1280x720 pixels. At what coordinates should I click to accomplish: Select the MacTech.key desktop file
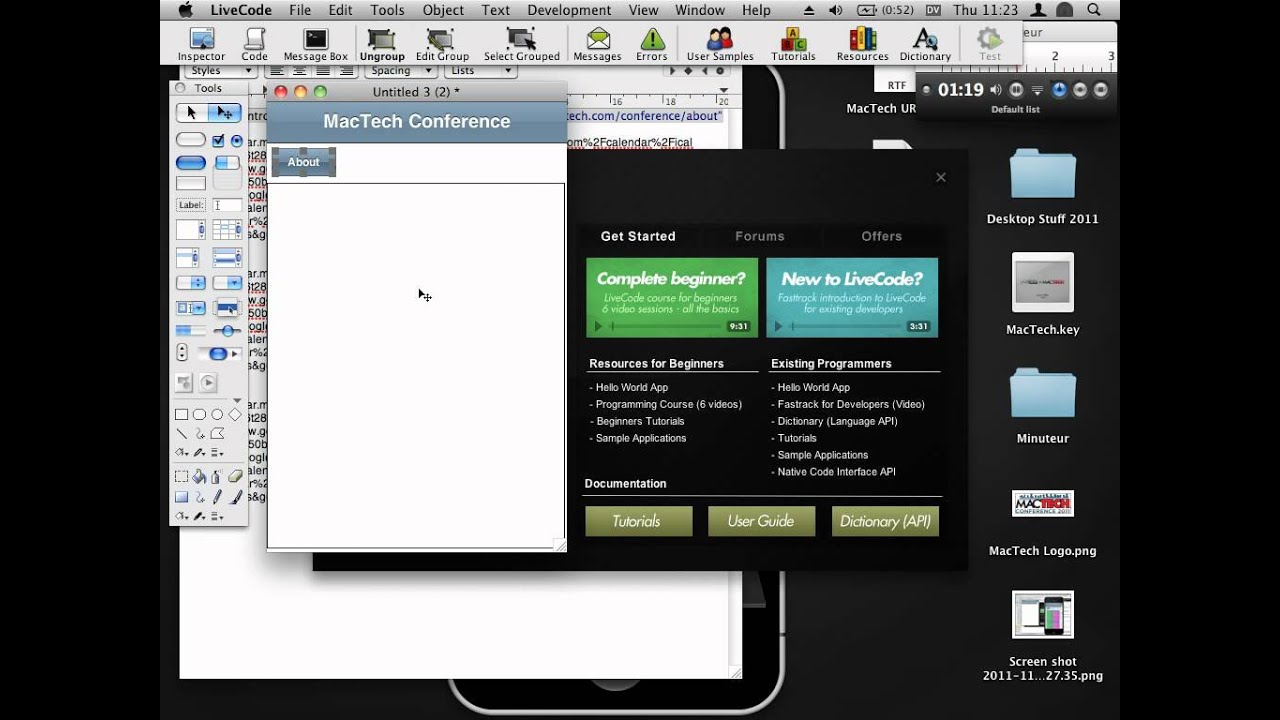click(x=1042, y=294)
